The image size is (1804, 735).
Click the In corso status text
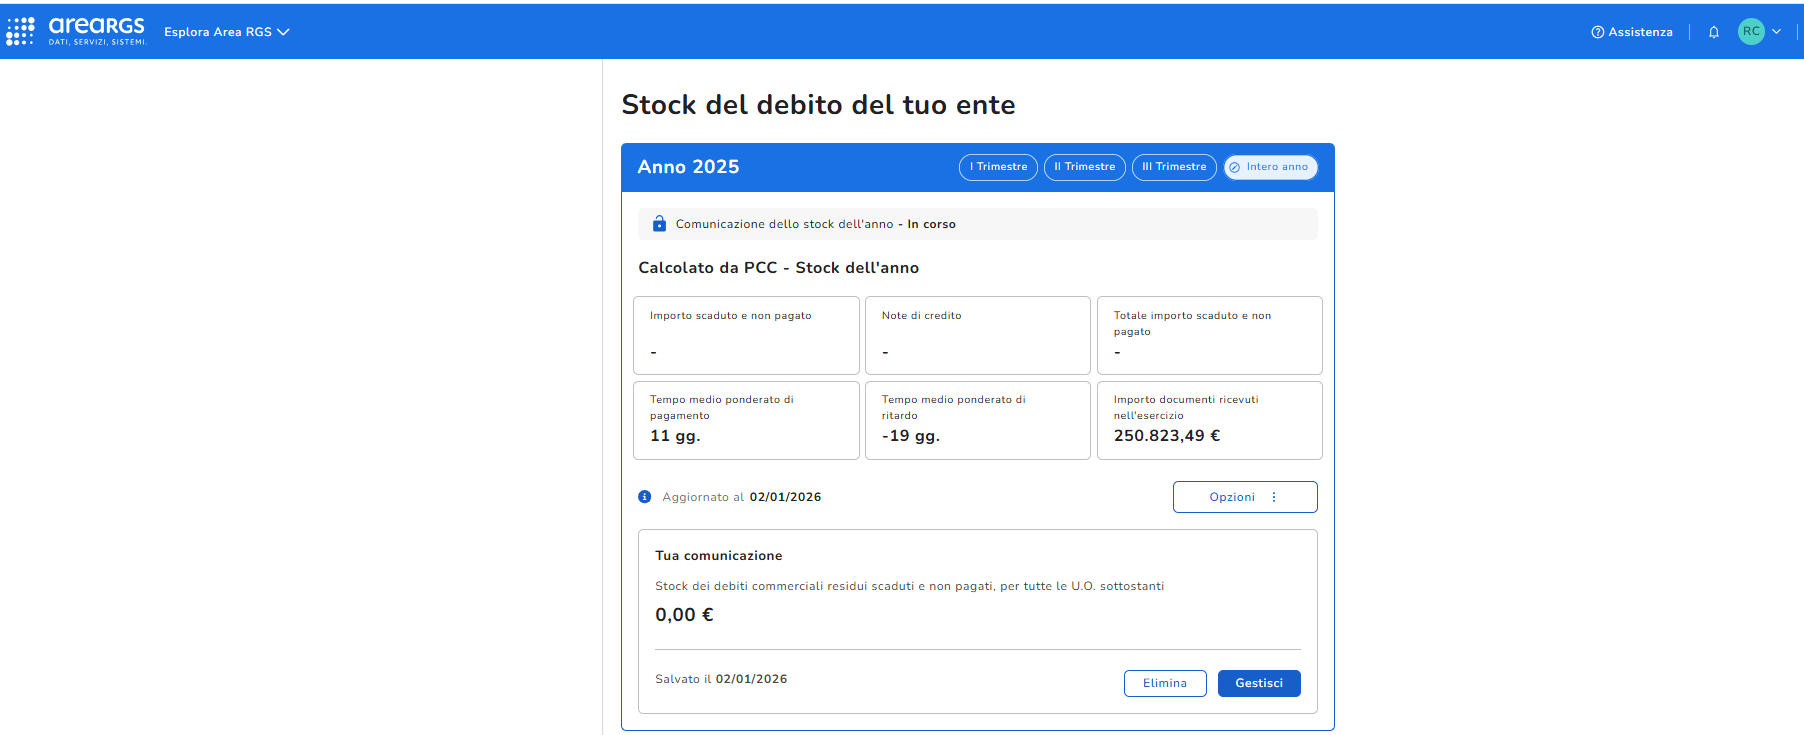click(x=931, y=224)
